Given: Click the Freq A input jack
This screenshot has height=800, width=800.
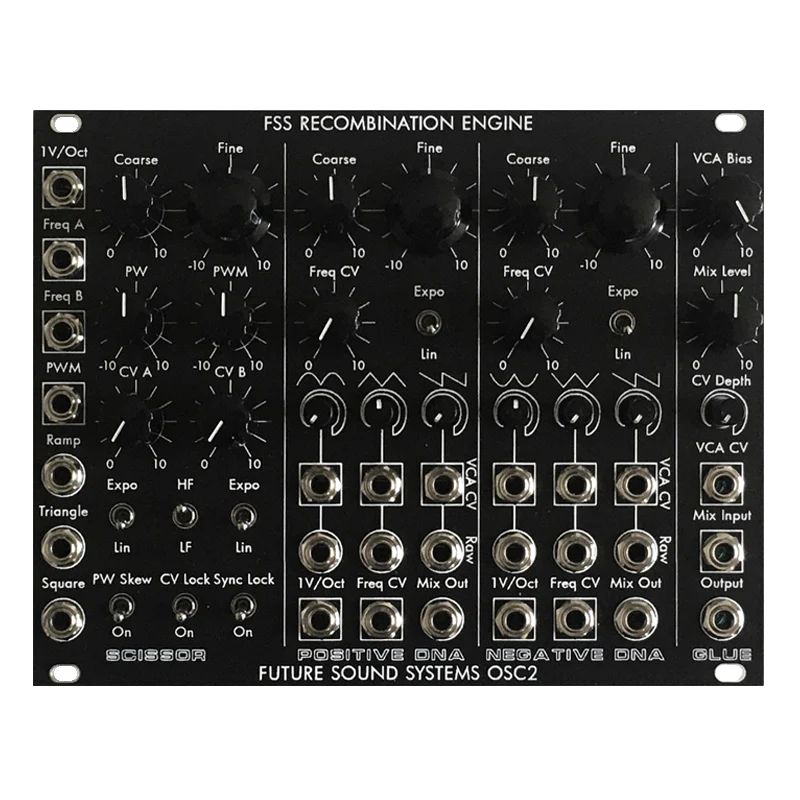Looking at the screenshot, I should pos(63,260).
